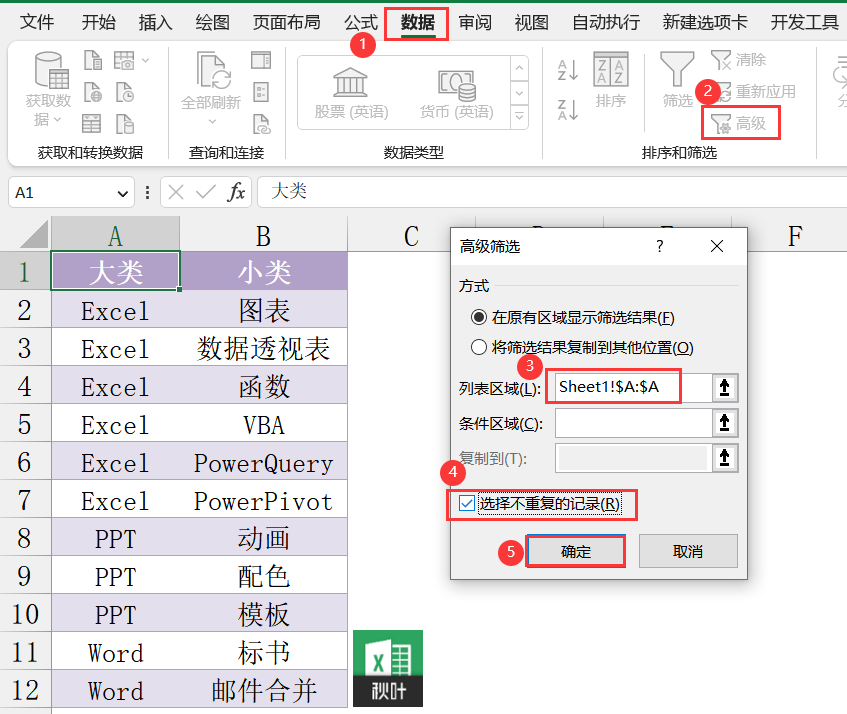Toggle 选择不重复的记录 checkbox
This screenshot has height=714, width=847.
pyautogui.click(x=467, y=503)
